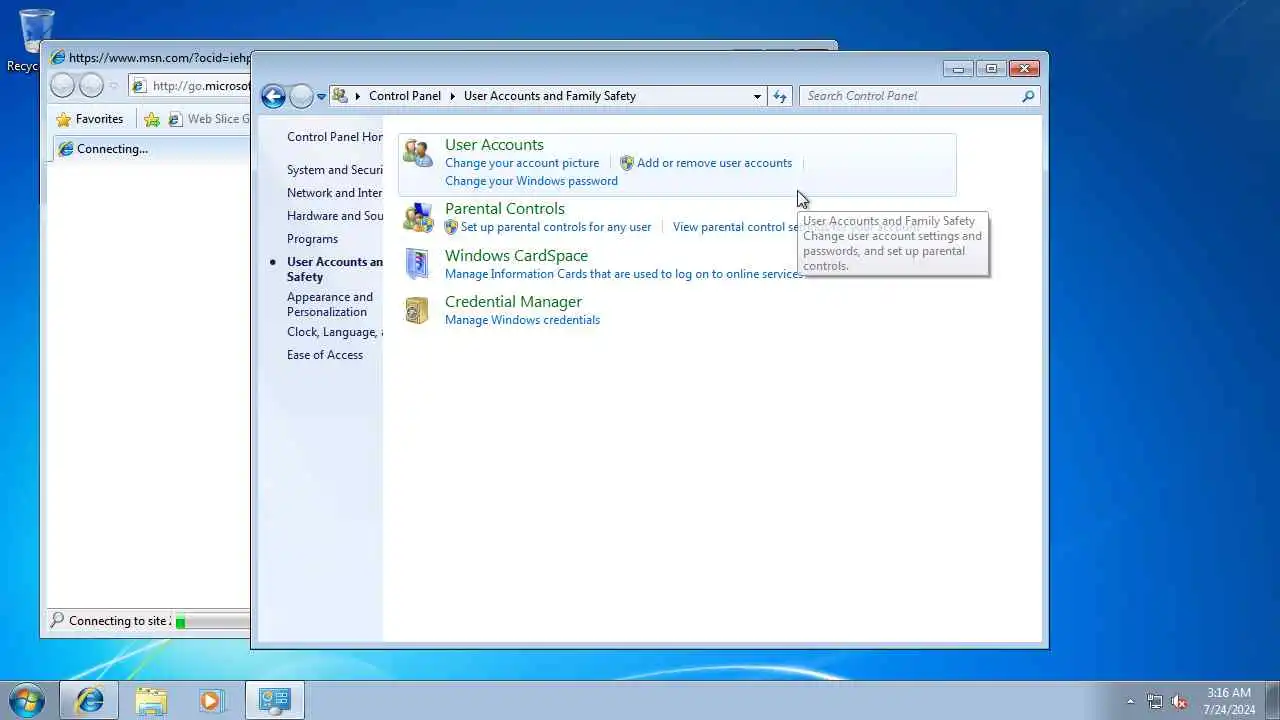Select Ease of Access in sidebar

pos(325,355)
